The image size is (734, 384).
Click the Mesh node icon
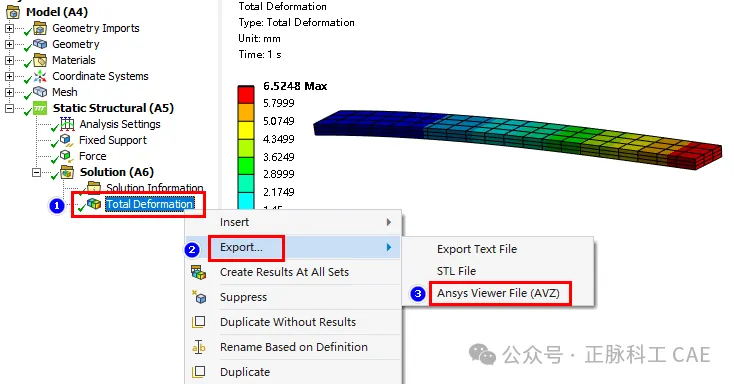click(40, 92)
